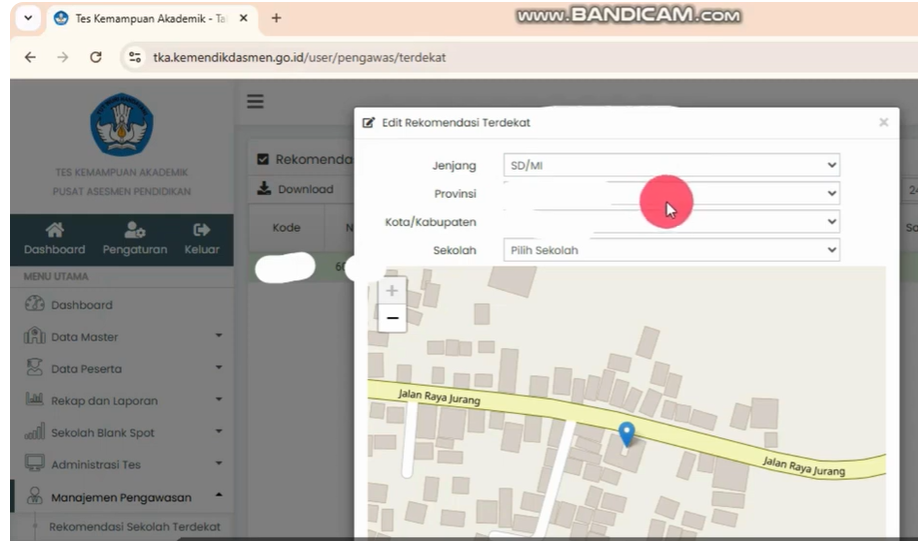
Task: Open the Sekolah dropdown showing Pilih Sekolah
Action: [x=670, y=250]
